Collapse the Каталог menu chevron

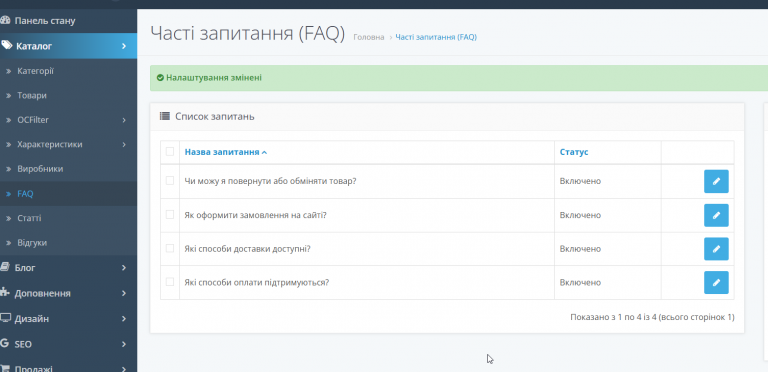[124, 46]
